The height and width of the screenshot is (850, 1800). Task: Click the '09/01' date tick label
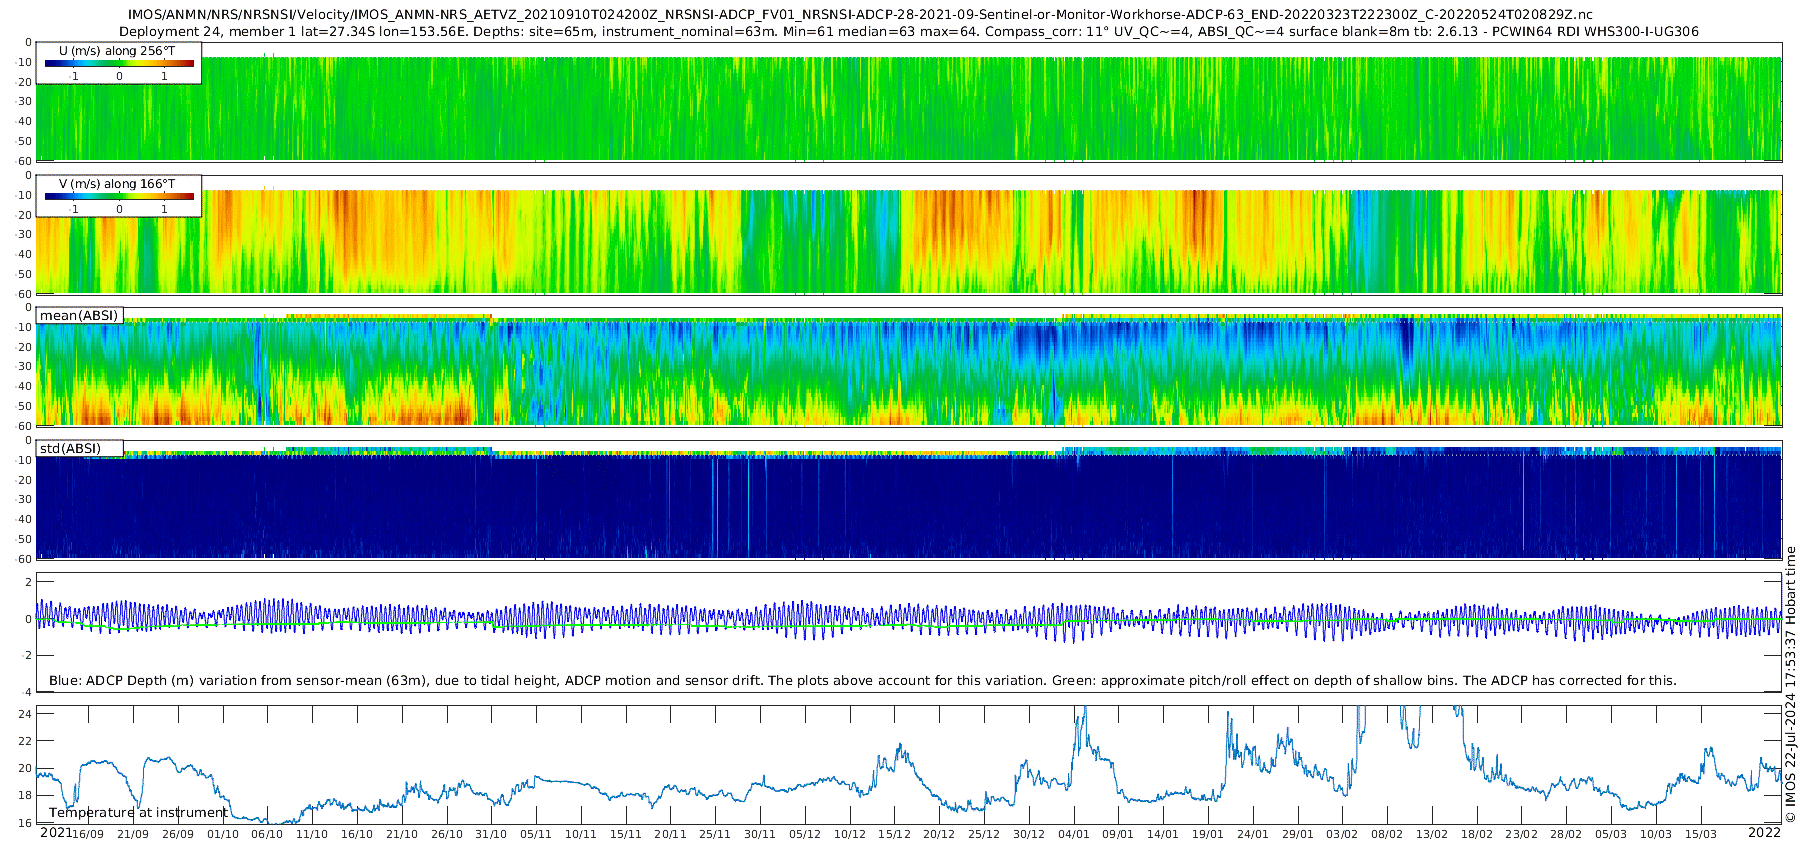[x=1118, y=834]
